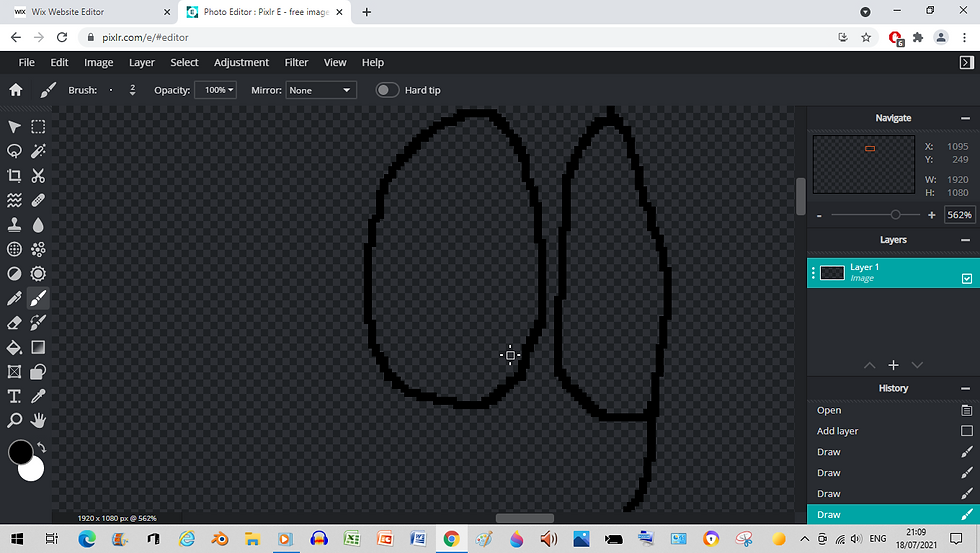
Task: Select the Dodge/Burn tool
Action: [x=14, y=274]
